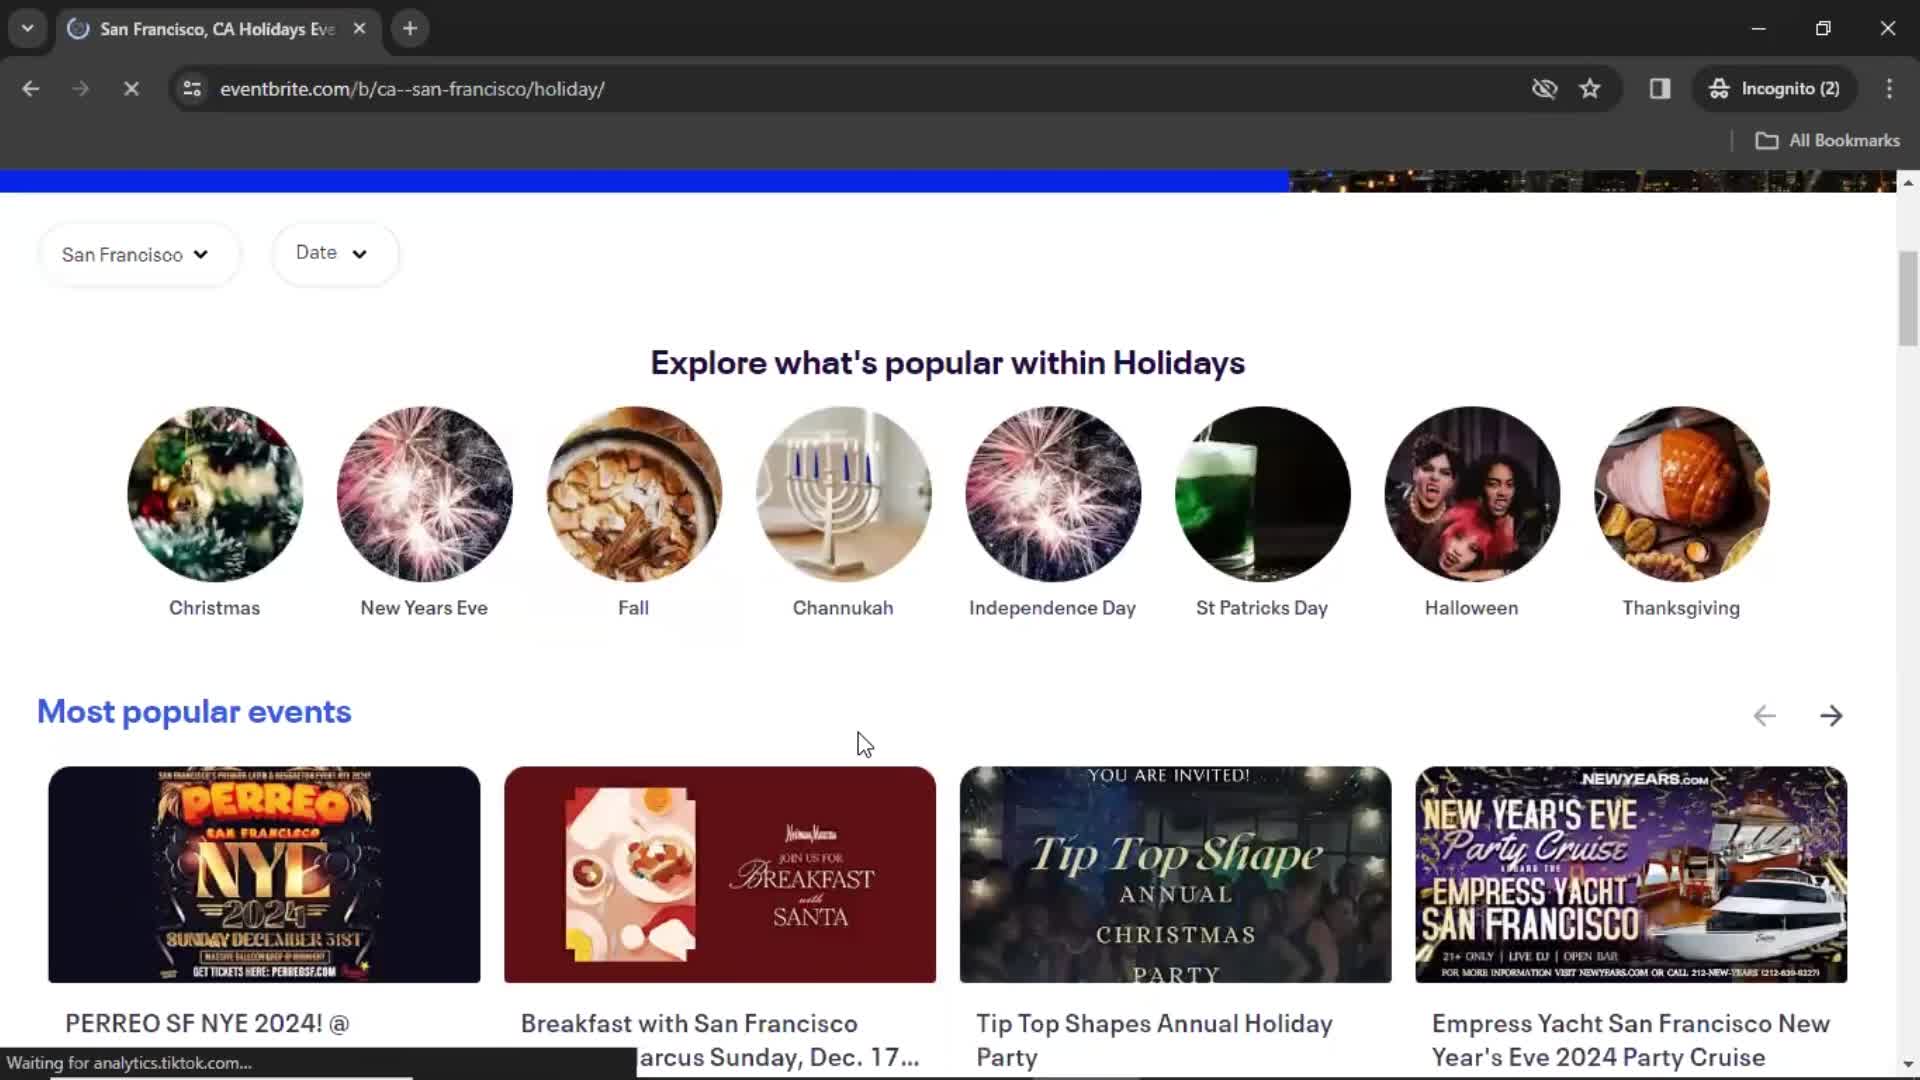The image size is (1920, 1080).
Task: Click the Christmas label
Action: point(214,608)
